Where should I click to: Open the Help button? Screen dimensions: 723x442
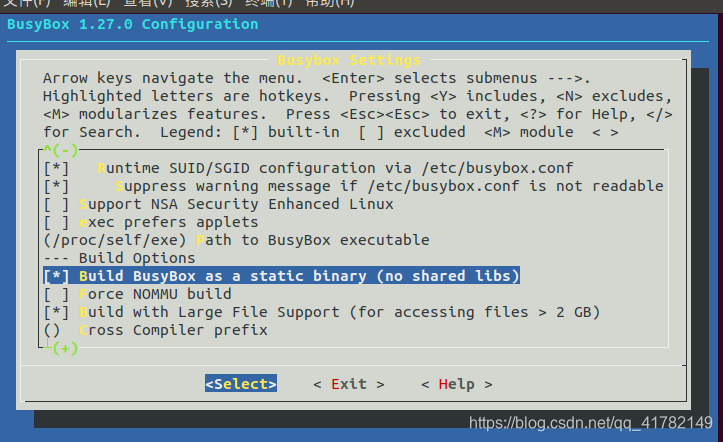456,384
